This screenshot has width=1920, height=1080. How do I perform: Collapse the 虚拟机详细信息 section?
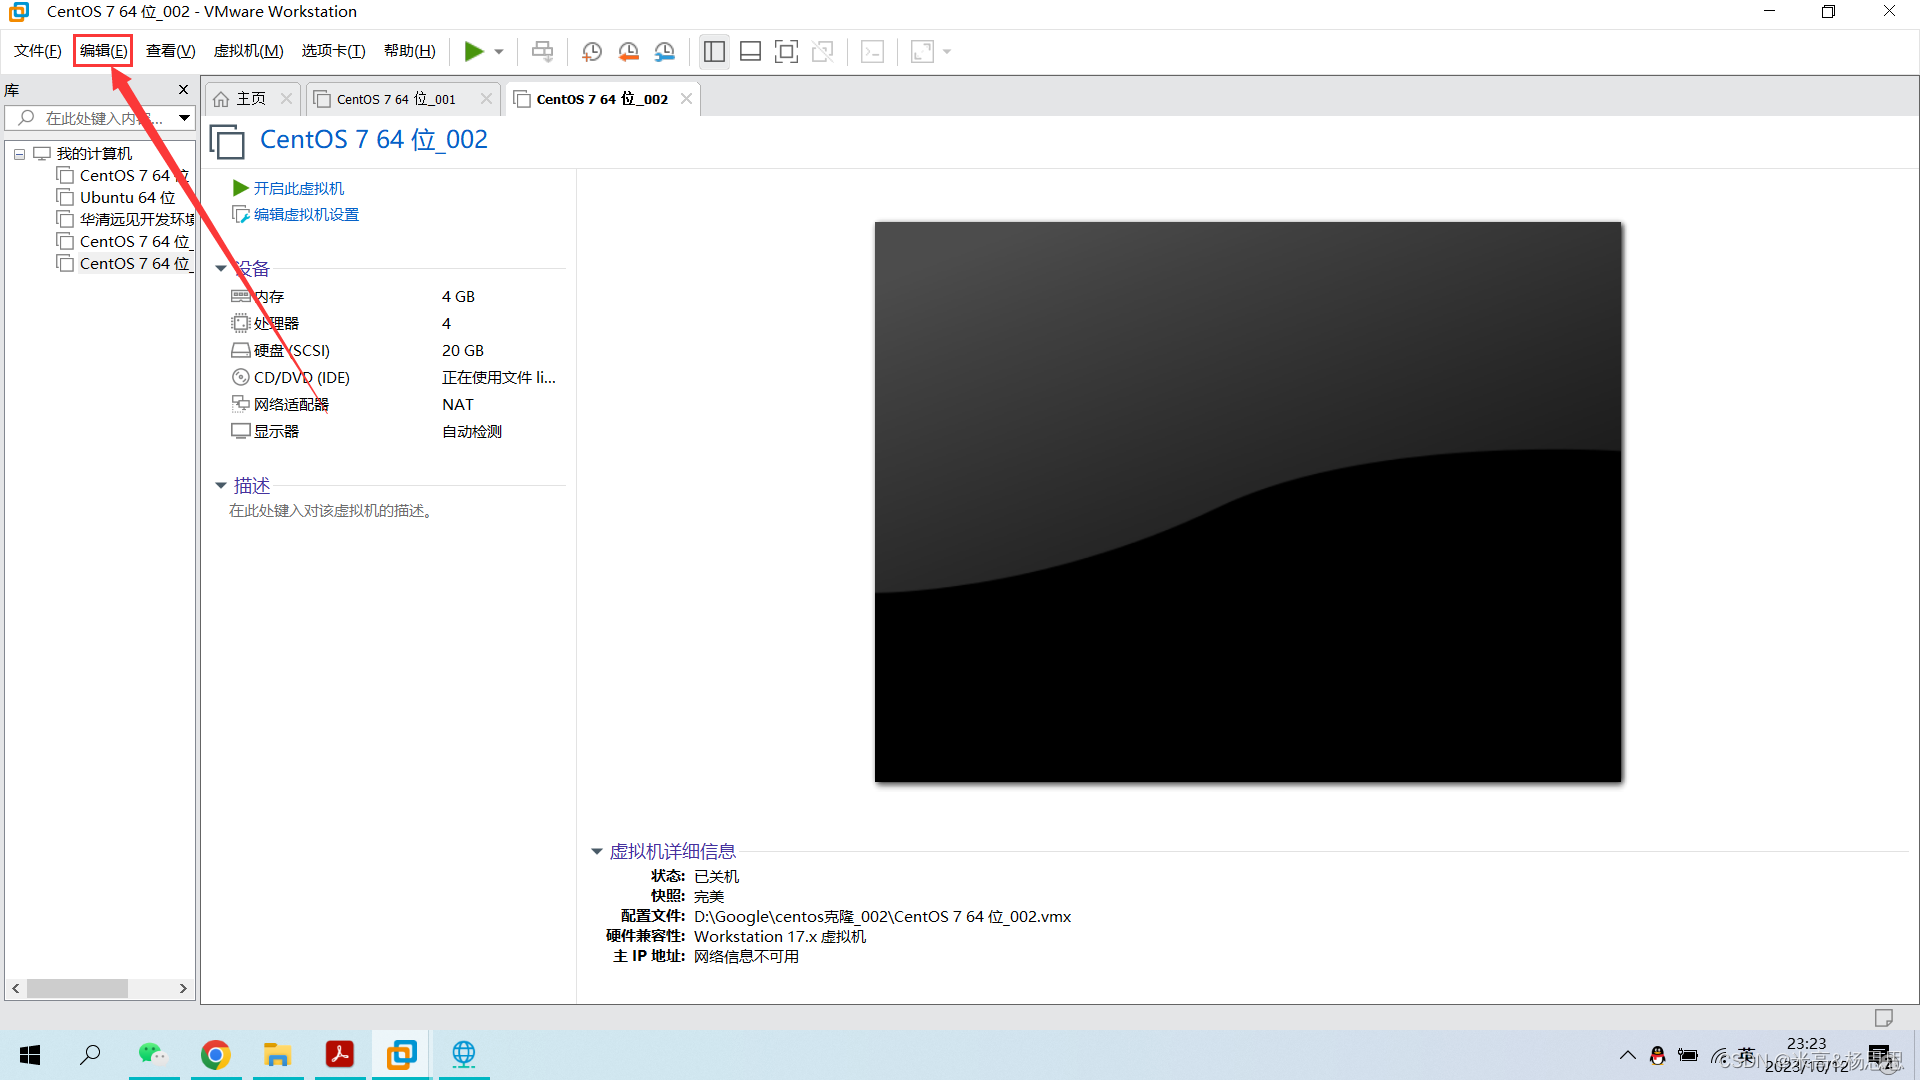click(x=597, y=851)
